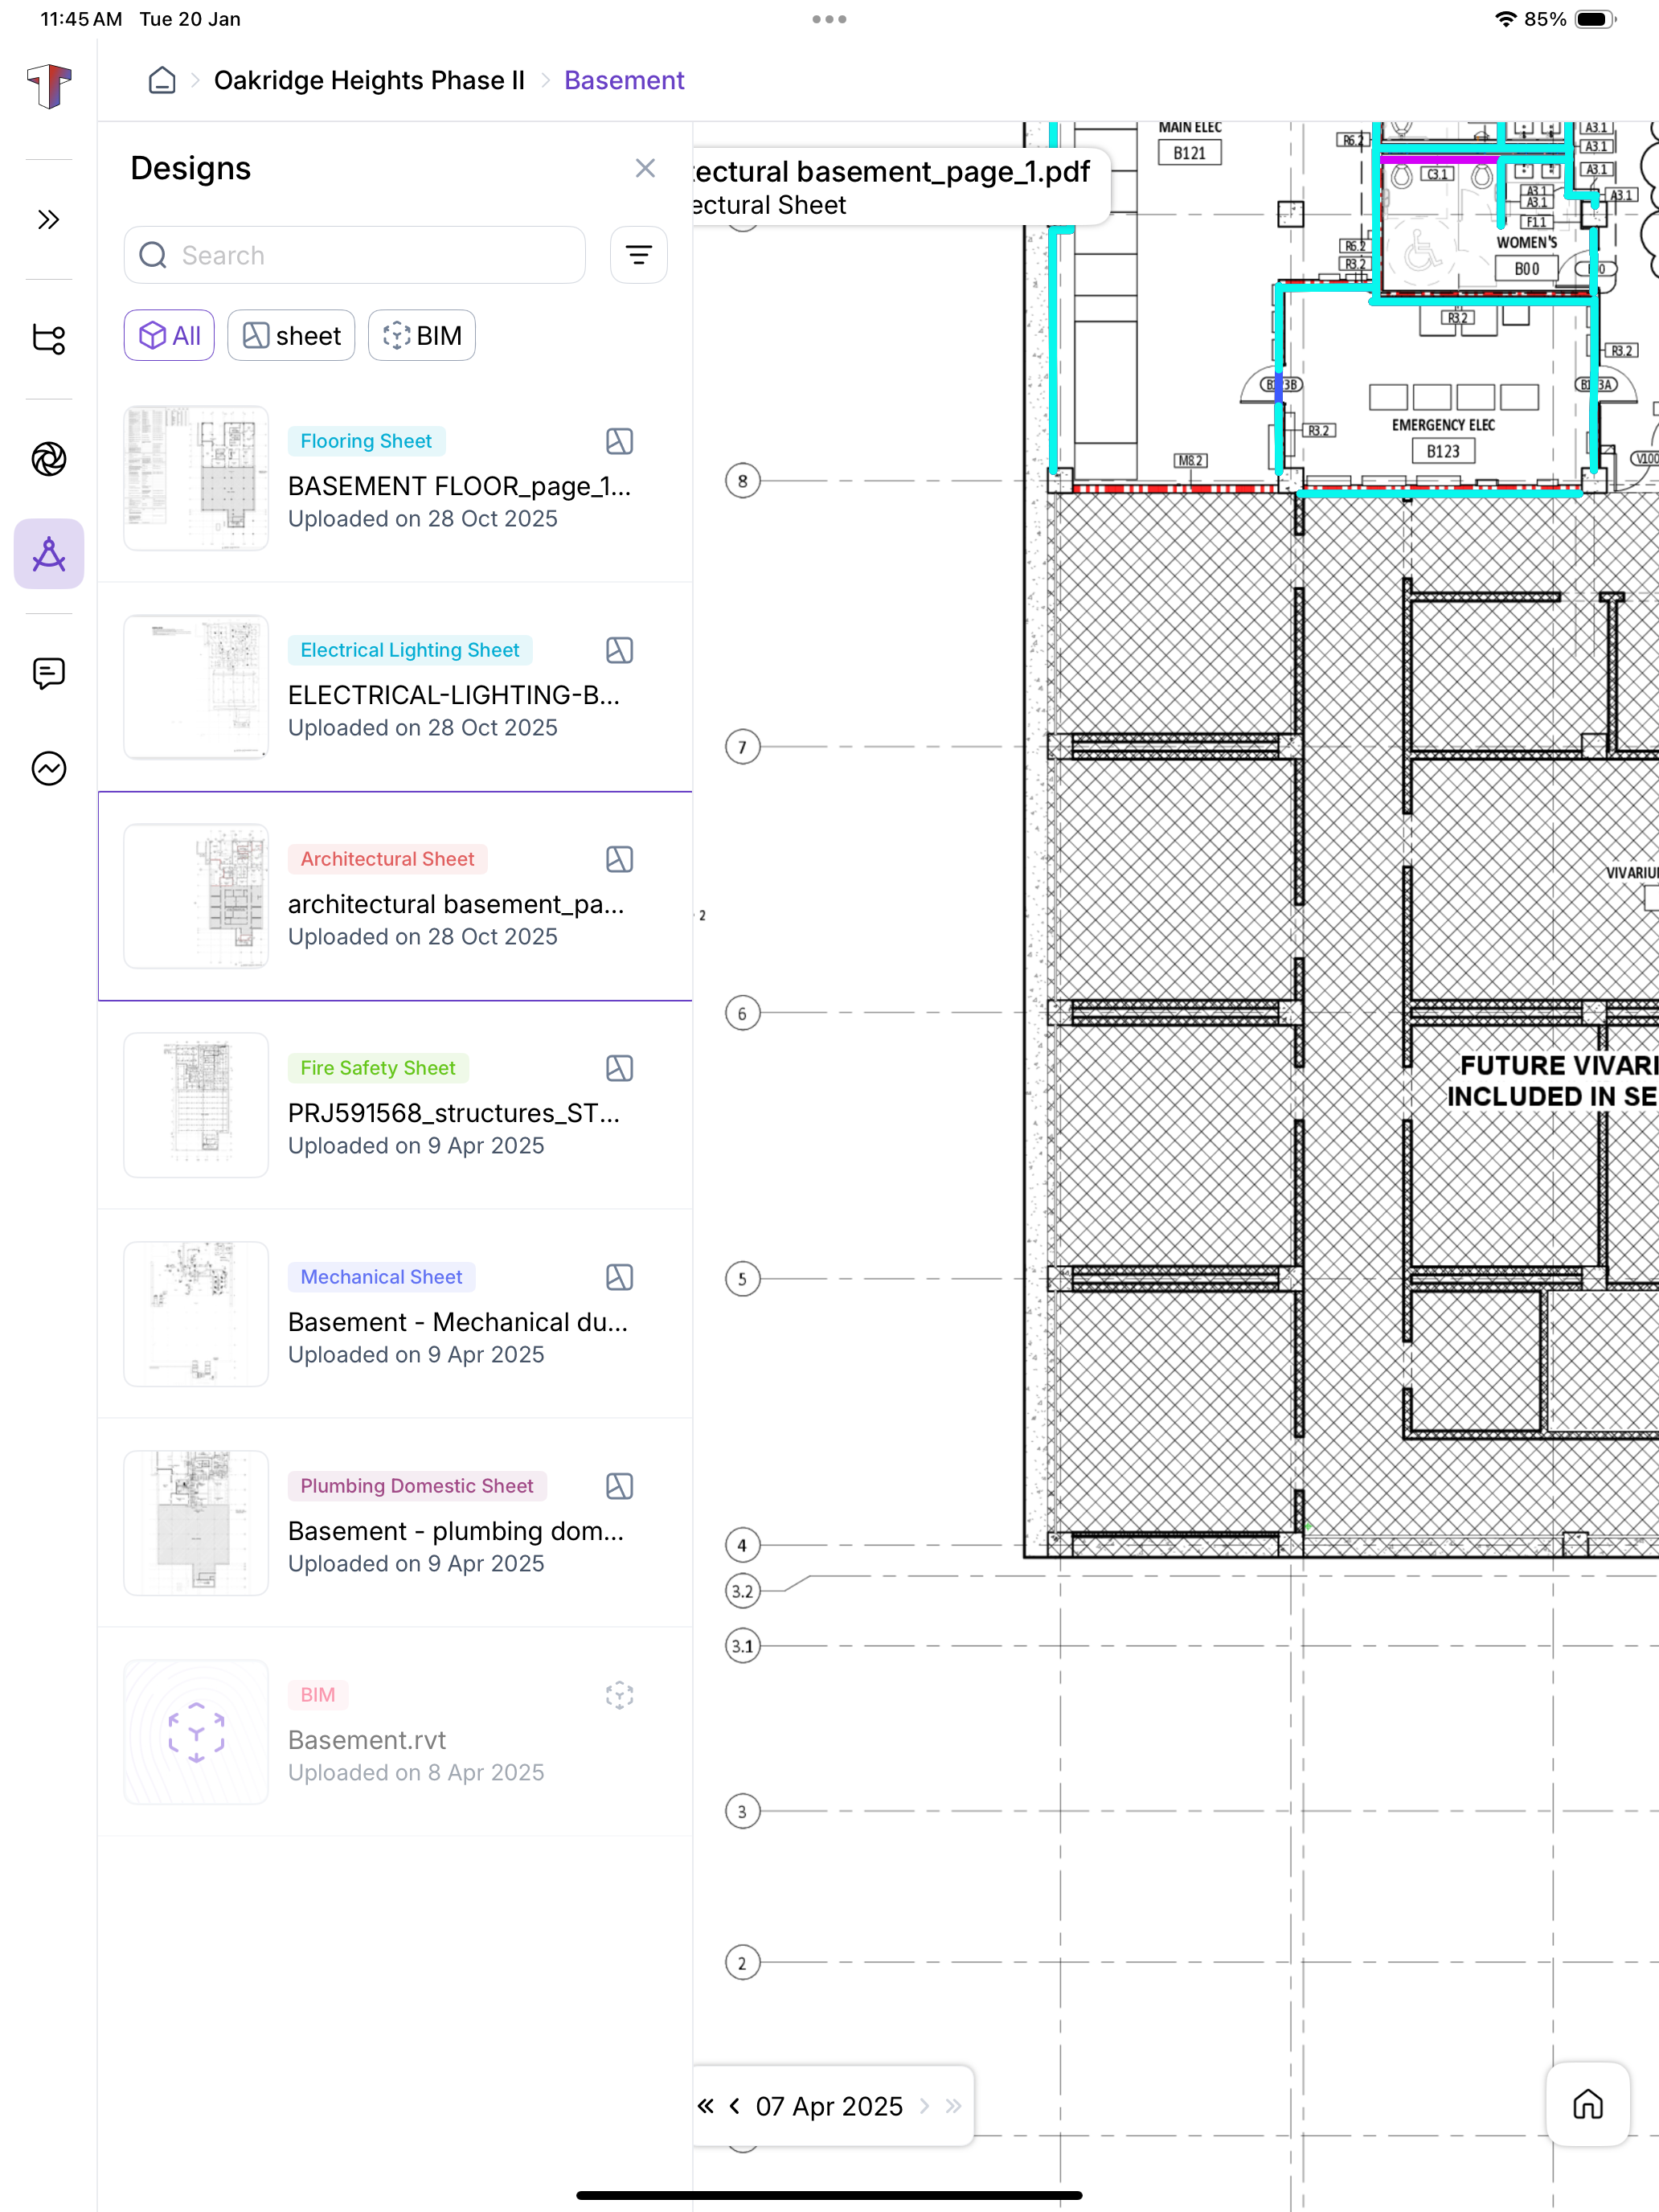The width and height of the screenshot is (1659, 2212).
Task: Tap sheet icon on Electrical Lighting row
Action: 619,650
